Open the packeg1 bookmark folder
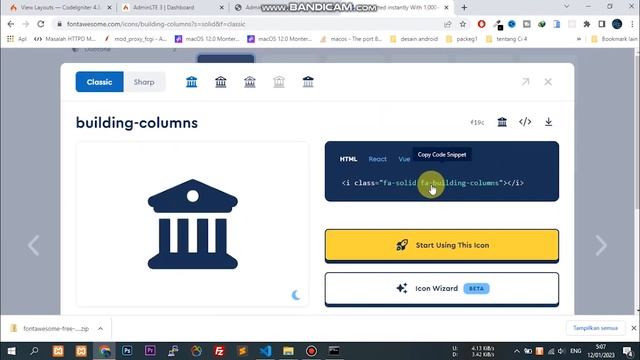This screenshot has height=360, width=640. (x=462, y=39)
